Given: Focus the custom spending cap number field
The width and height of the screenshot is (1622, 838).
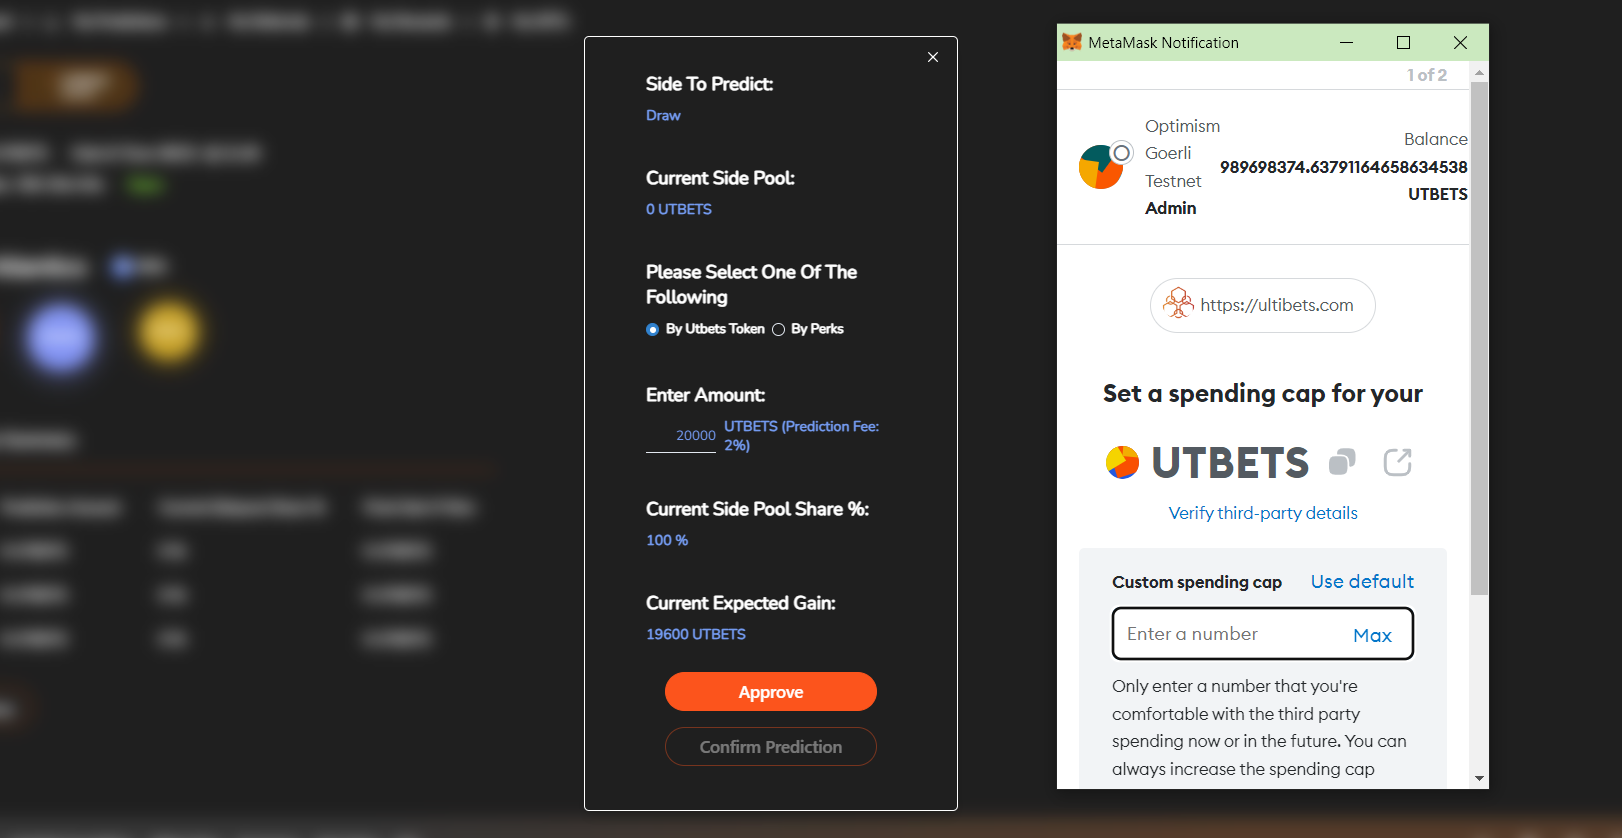Looking at the screenshot, I should click(x=1230, y=634).
